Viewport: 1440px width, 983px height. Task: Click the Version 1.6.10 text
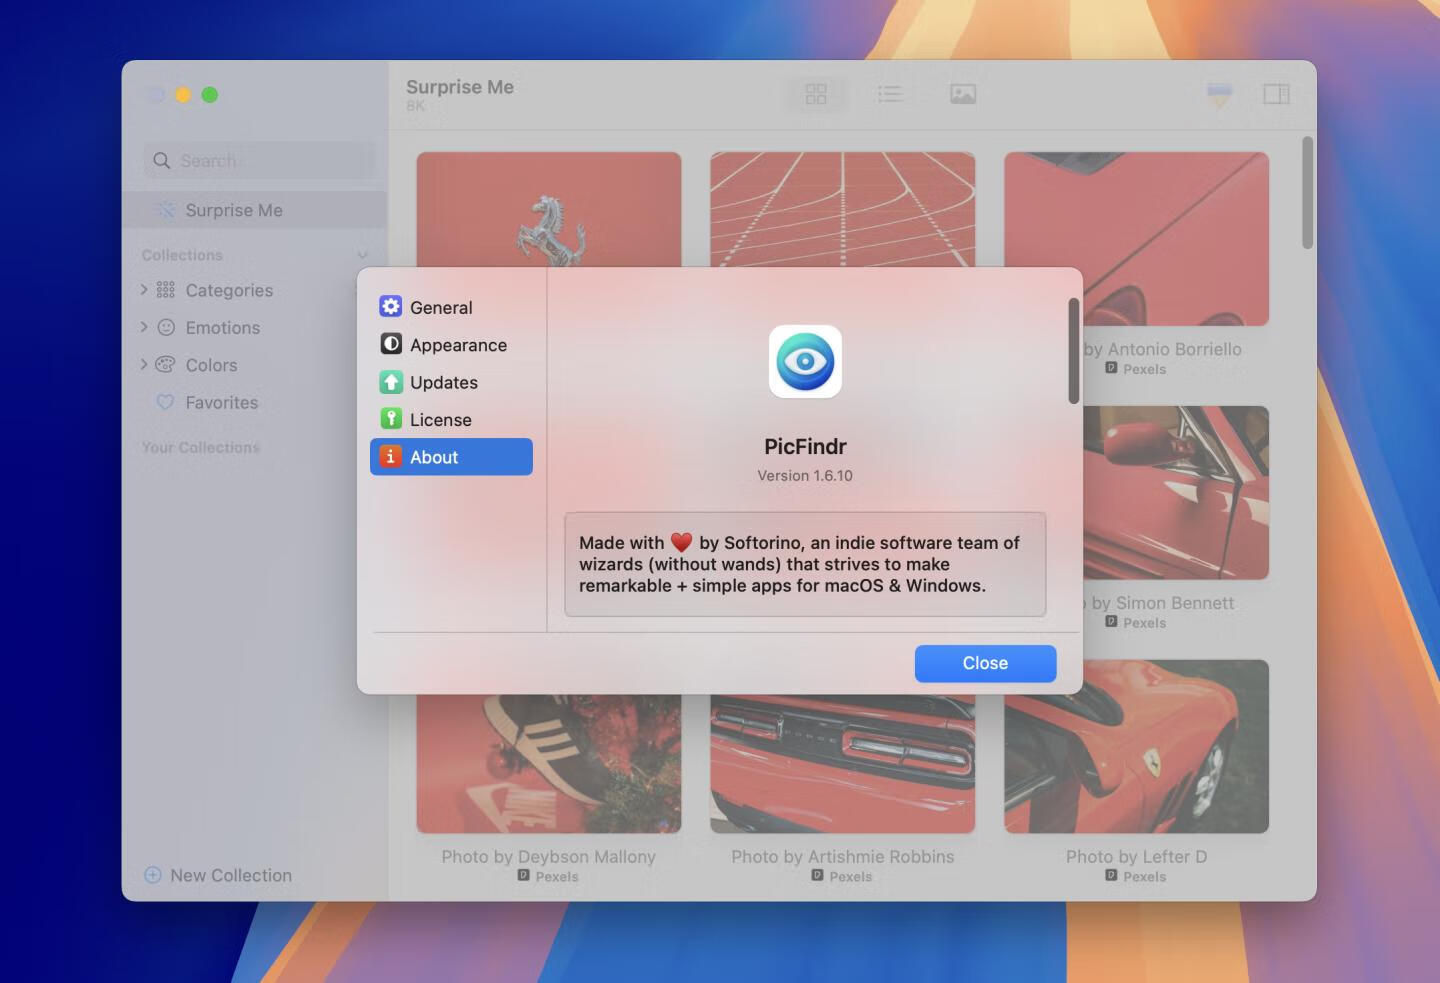click(805, 476)
